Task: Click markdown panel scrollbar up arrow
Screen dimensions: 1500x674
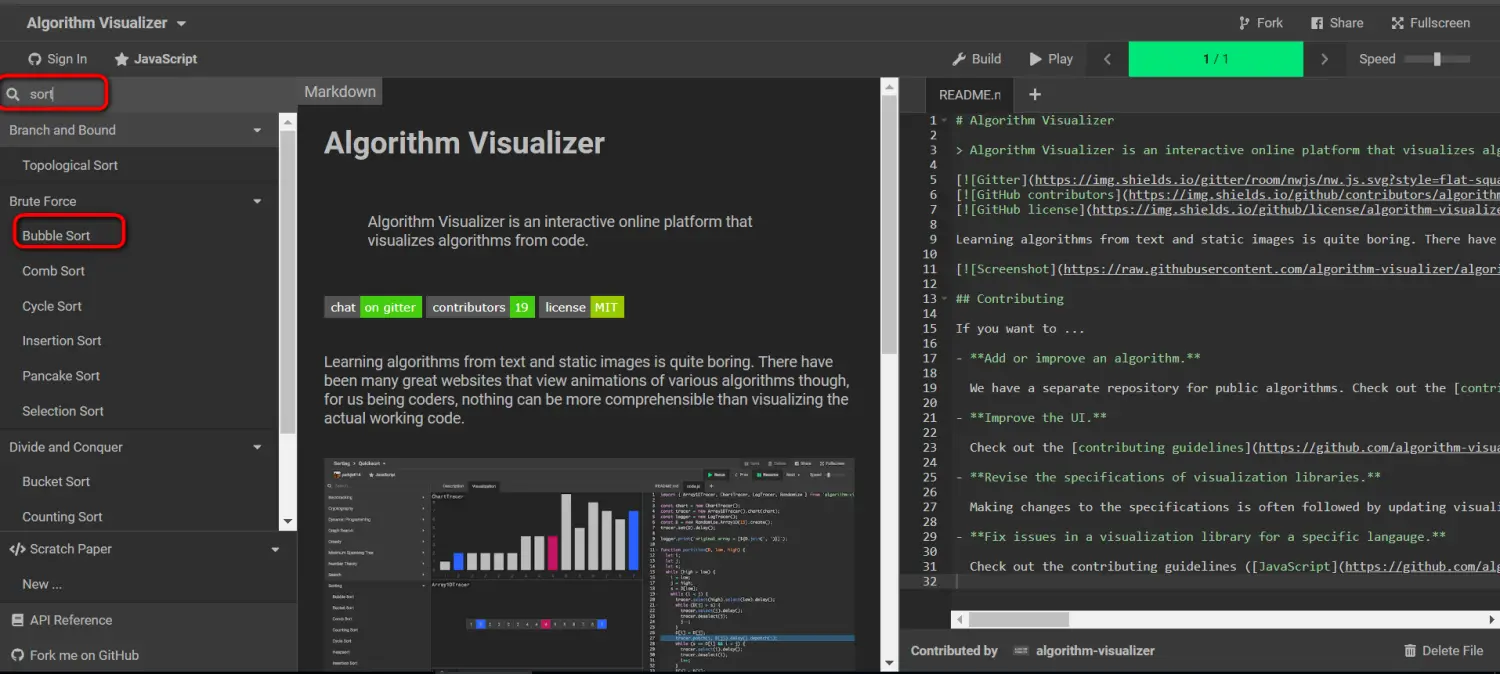Action: tap(889, 87)
